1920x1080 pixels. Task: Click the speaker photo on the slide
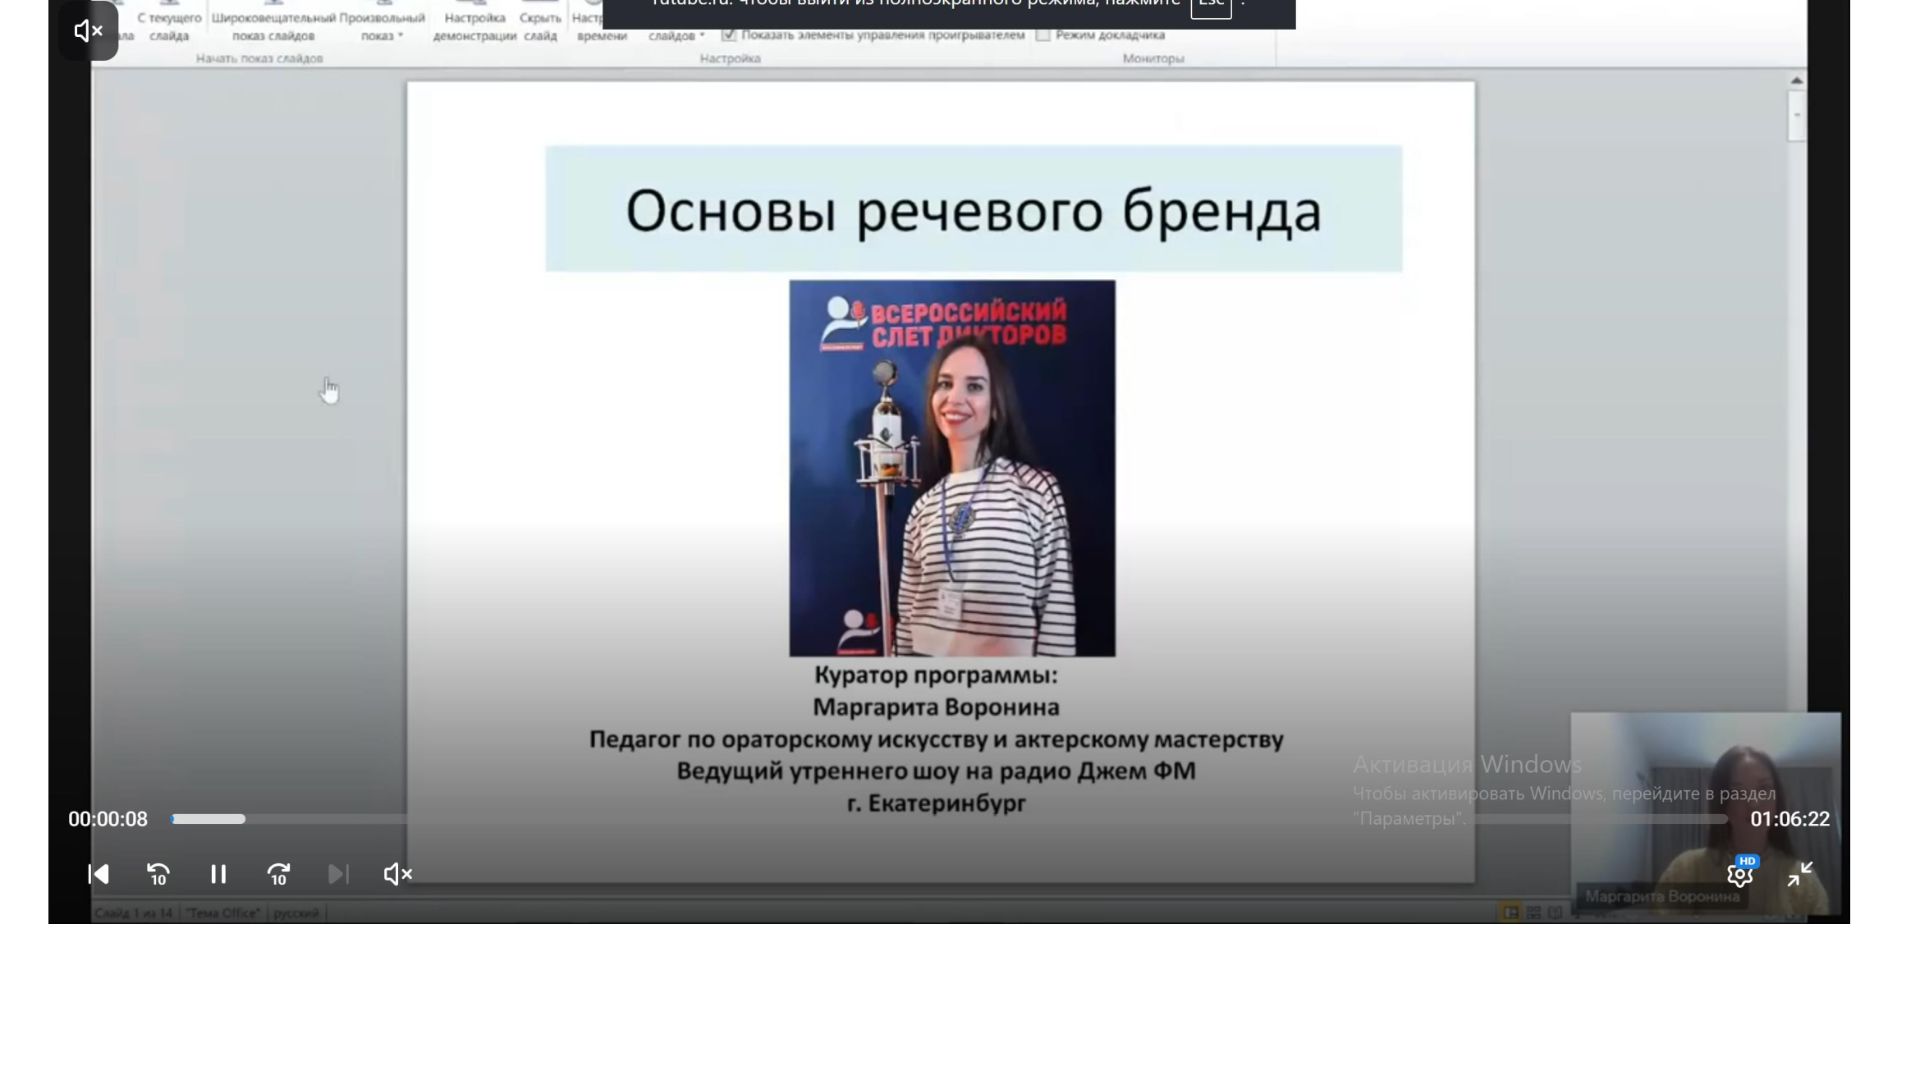(952, 468)
